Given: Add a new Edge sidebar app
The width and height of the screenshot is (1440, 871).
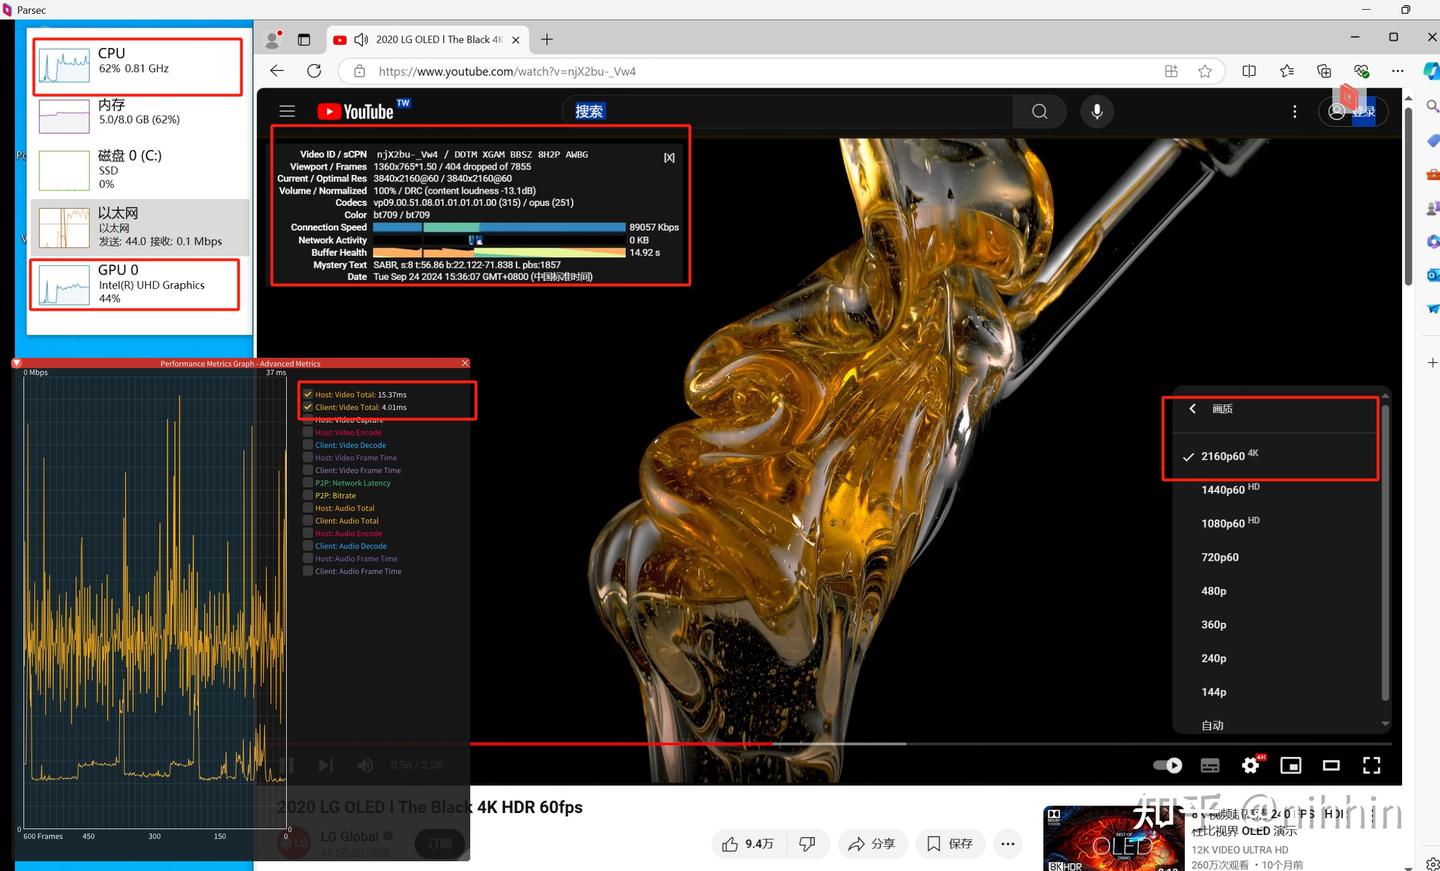Looking at the screenshot, I should [1432, 362].
